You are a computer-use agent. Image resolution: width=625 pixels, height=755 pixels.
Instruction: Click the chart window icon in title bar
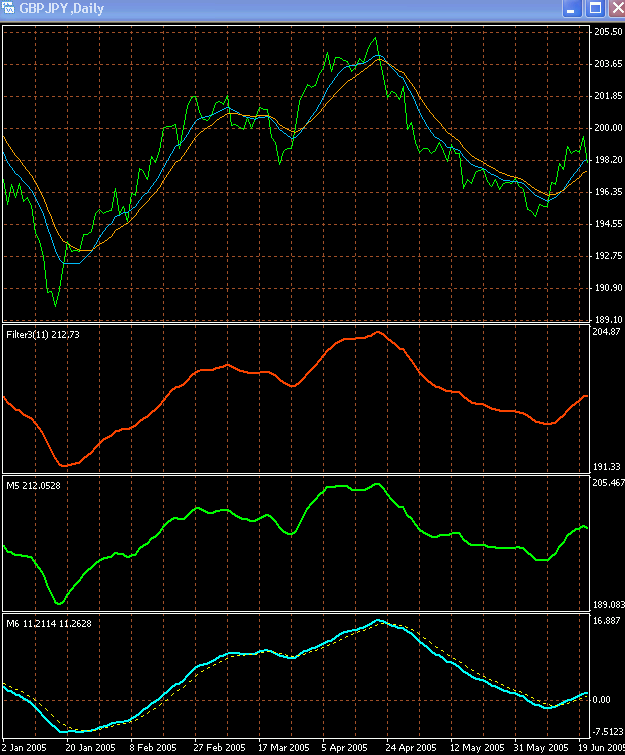pyautogui.click(x=8, y=8)
